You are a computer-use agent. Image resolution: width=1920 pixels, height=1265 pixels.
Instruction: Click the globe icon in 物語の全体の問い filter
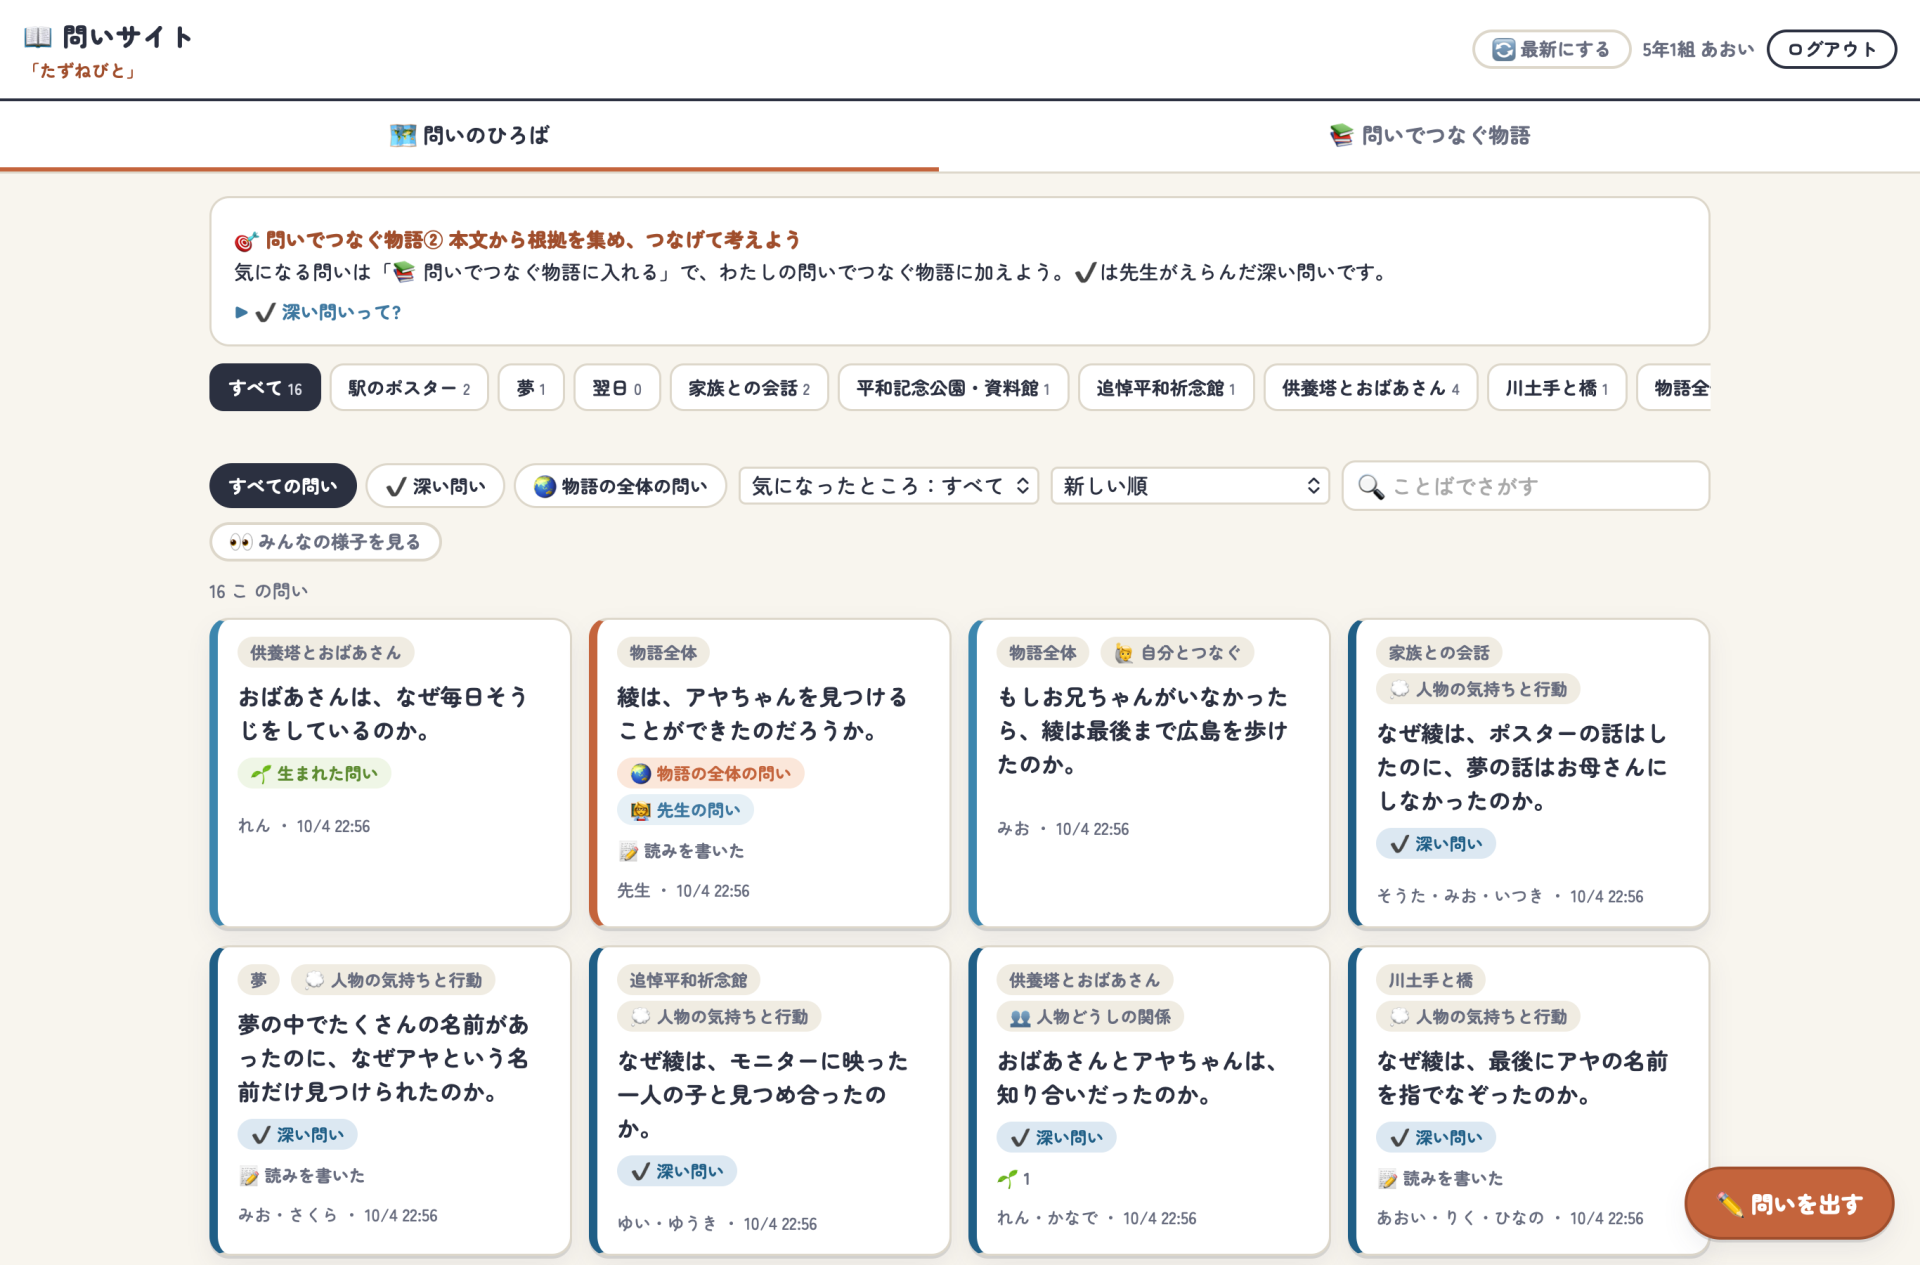pyautogui.click(x=544, y=486)
